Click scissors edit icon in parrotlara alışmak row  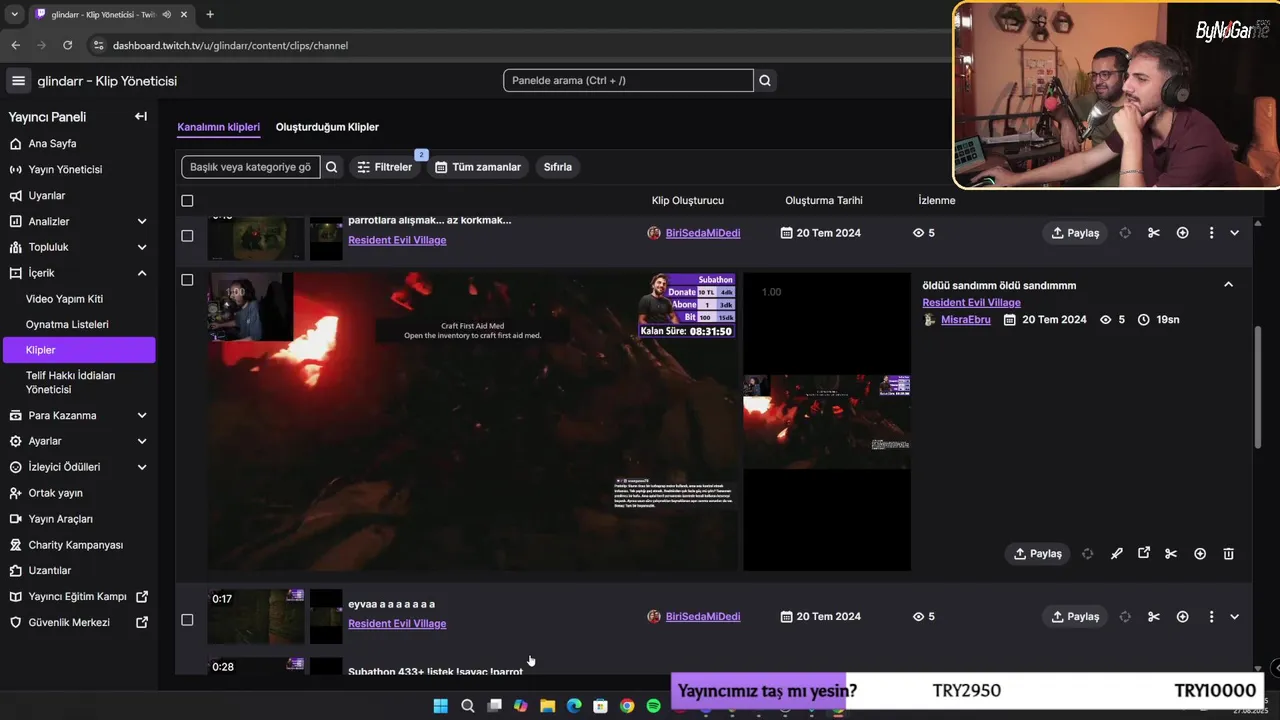1154,233
